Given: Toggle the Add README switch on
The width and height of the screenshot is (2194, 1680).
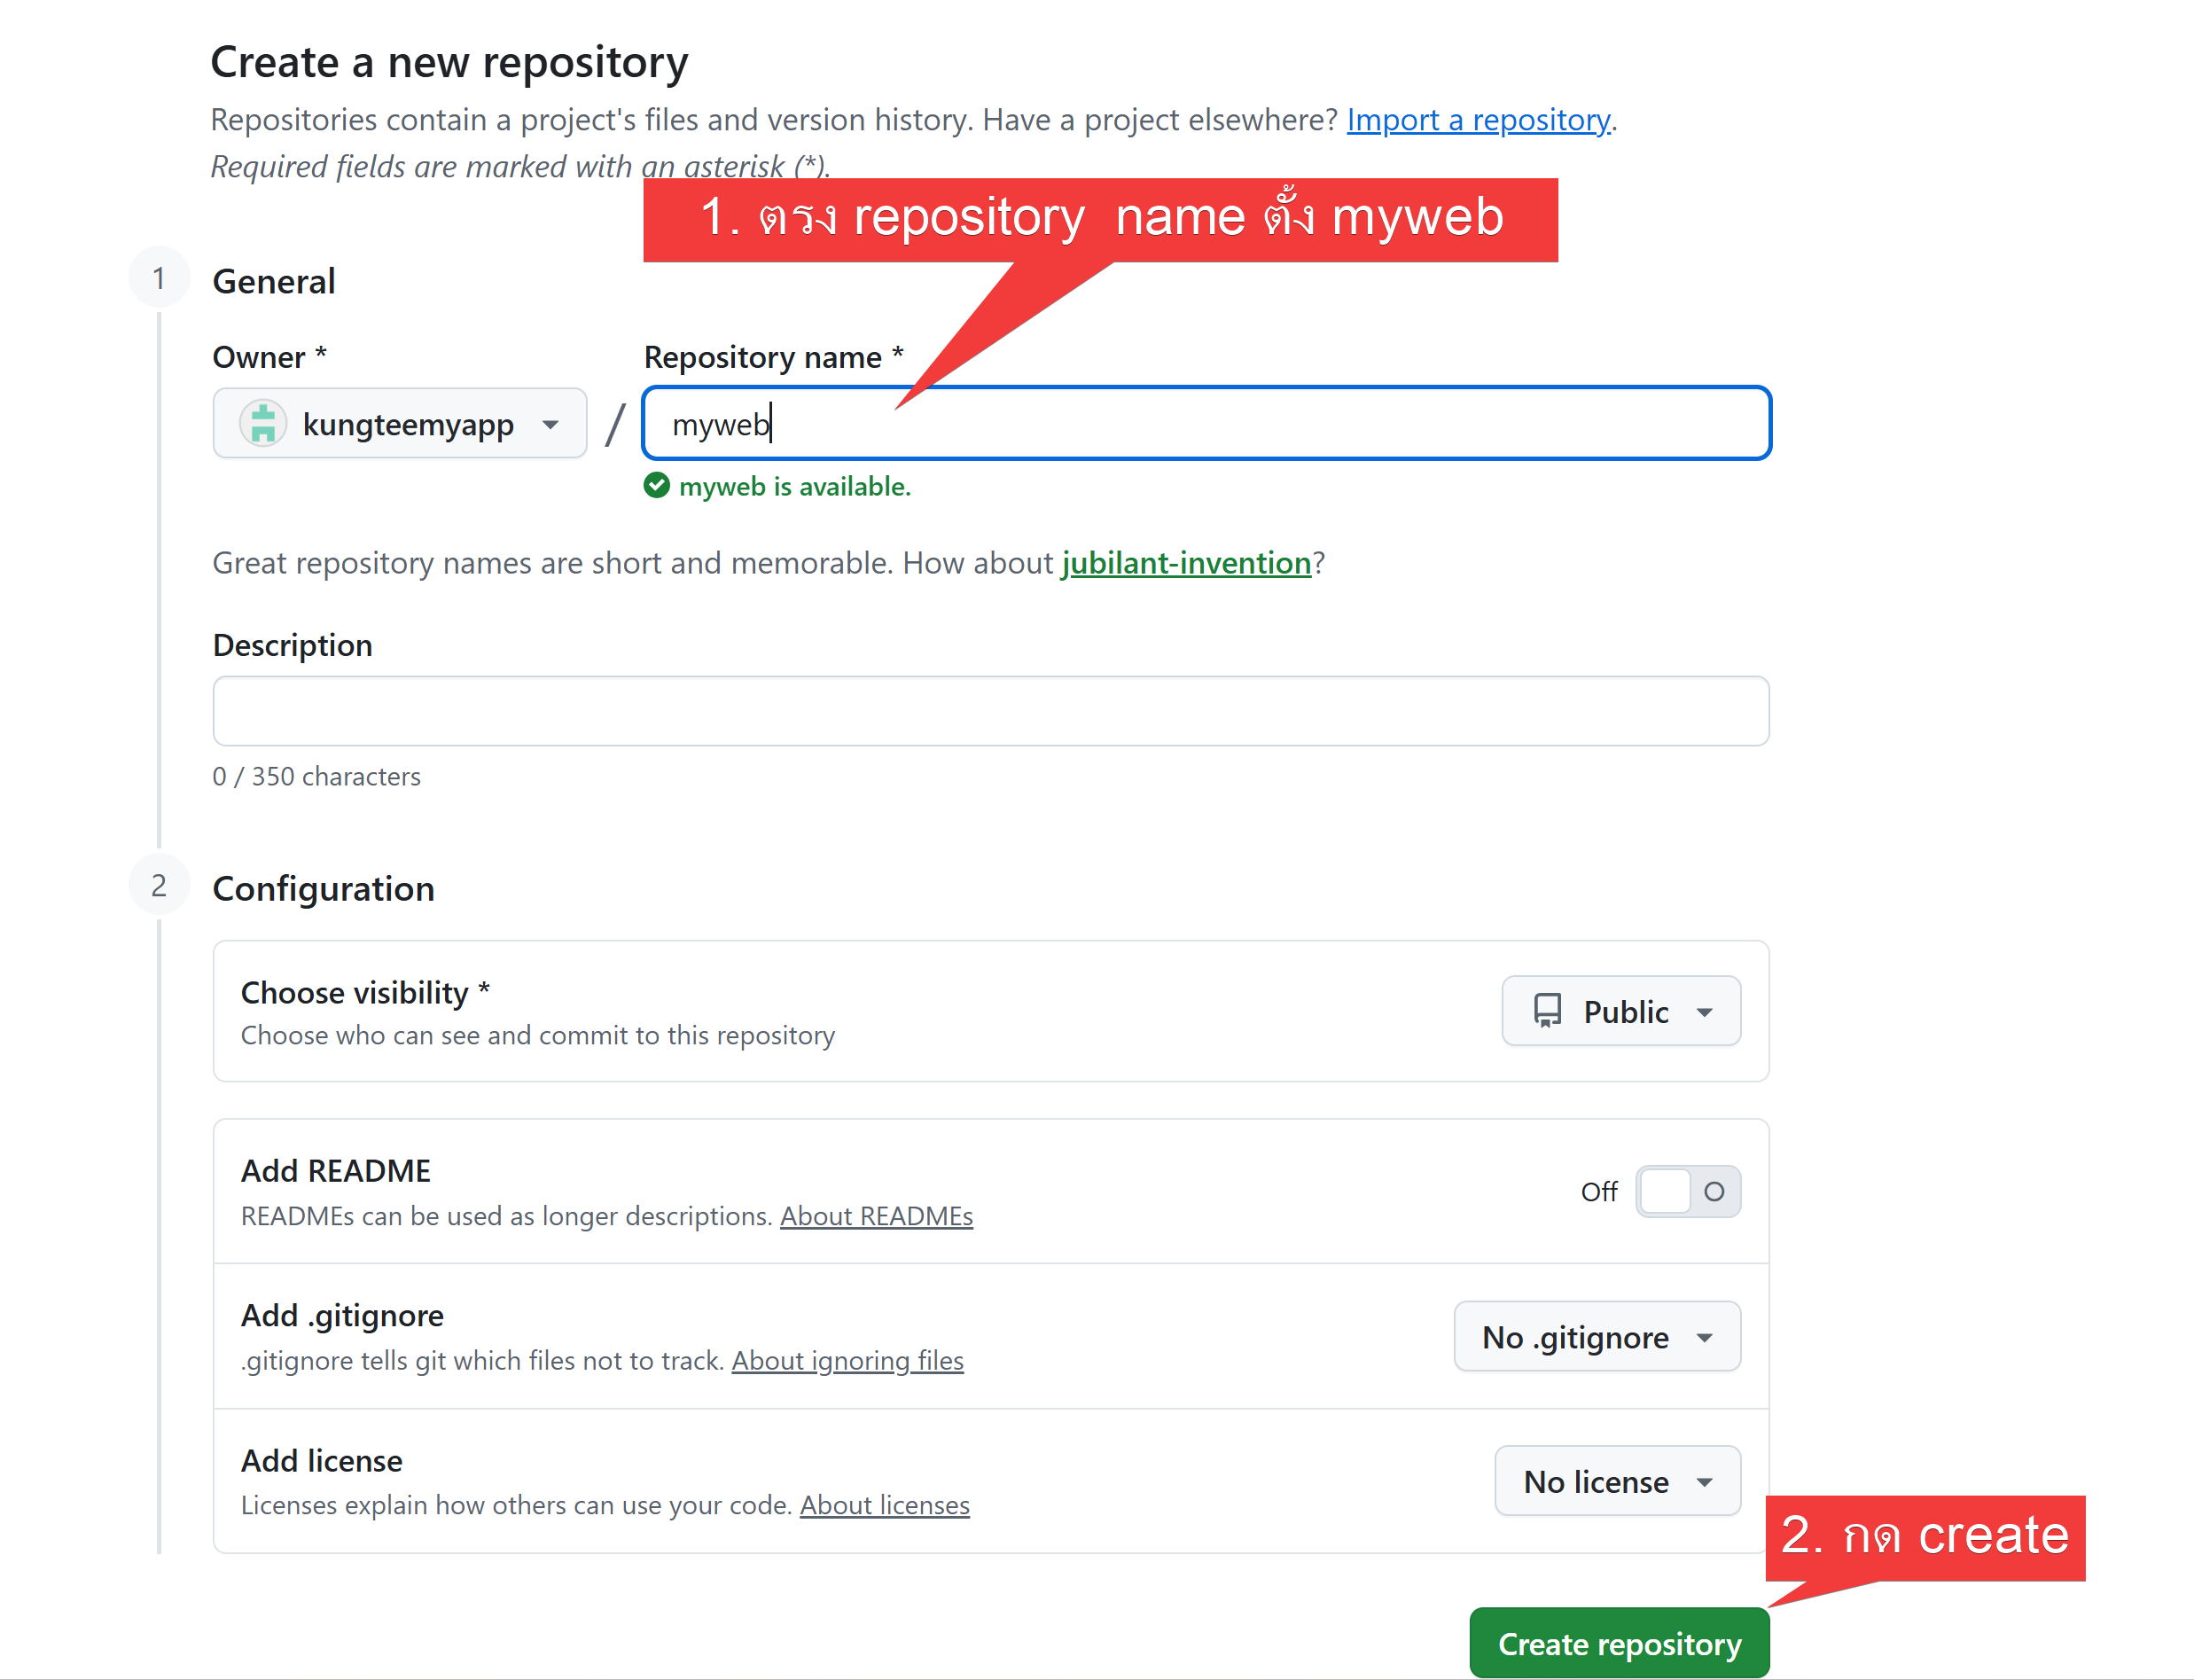Looking at the screenshot, I should [x=1687, y=1191].
